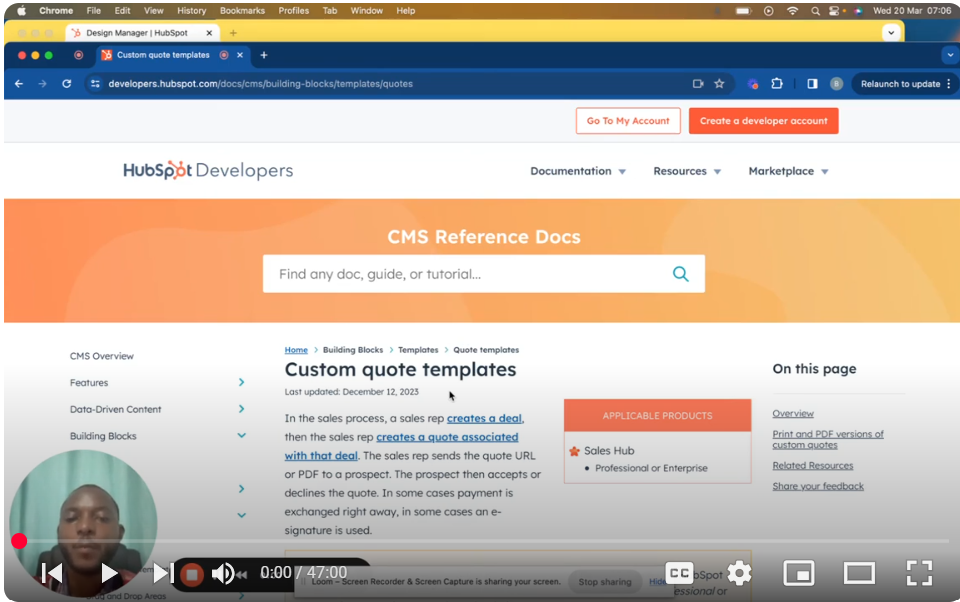Open the tab search dropdown at the right of the front tab strip

coord(950,55)
